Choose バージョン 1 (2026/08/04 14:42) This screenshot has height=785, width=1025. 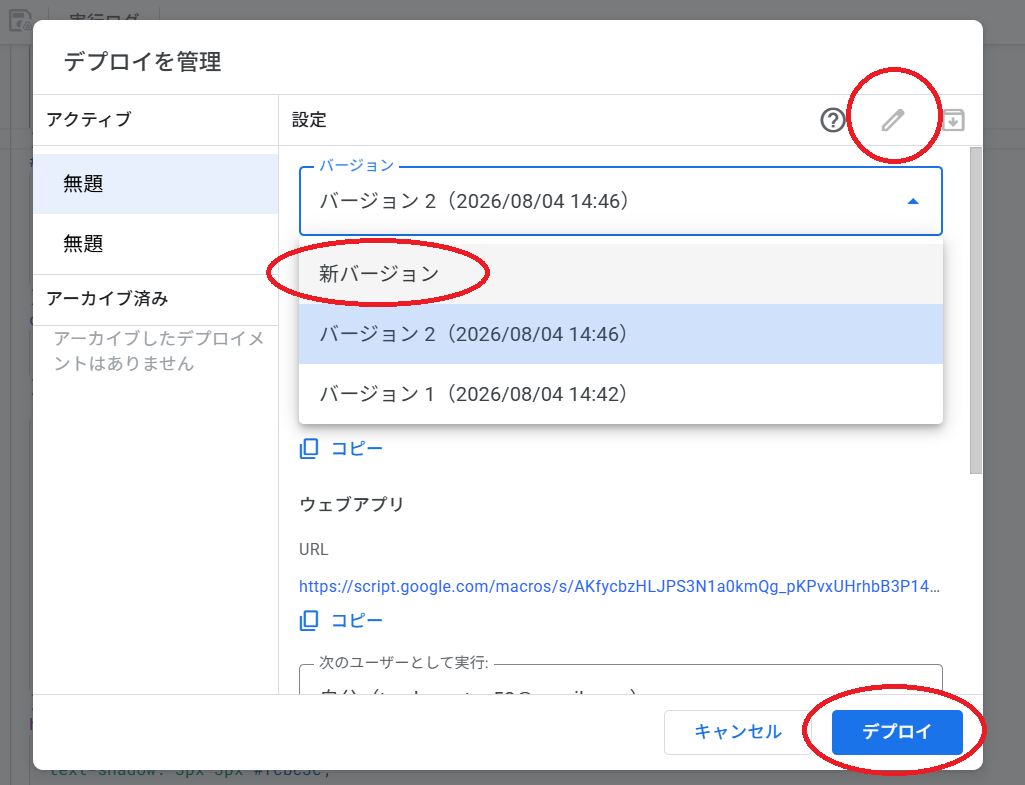[x=620, y=394]
